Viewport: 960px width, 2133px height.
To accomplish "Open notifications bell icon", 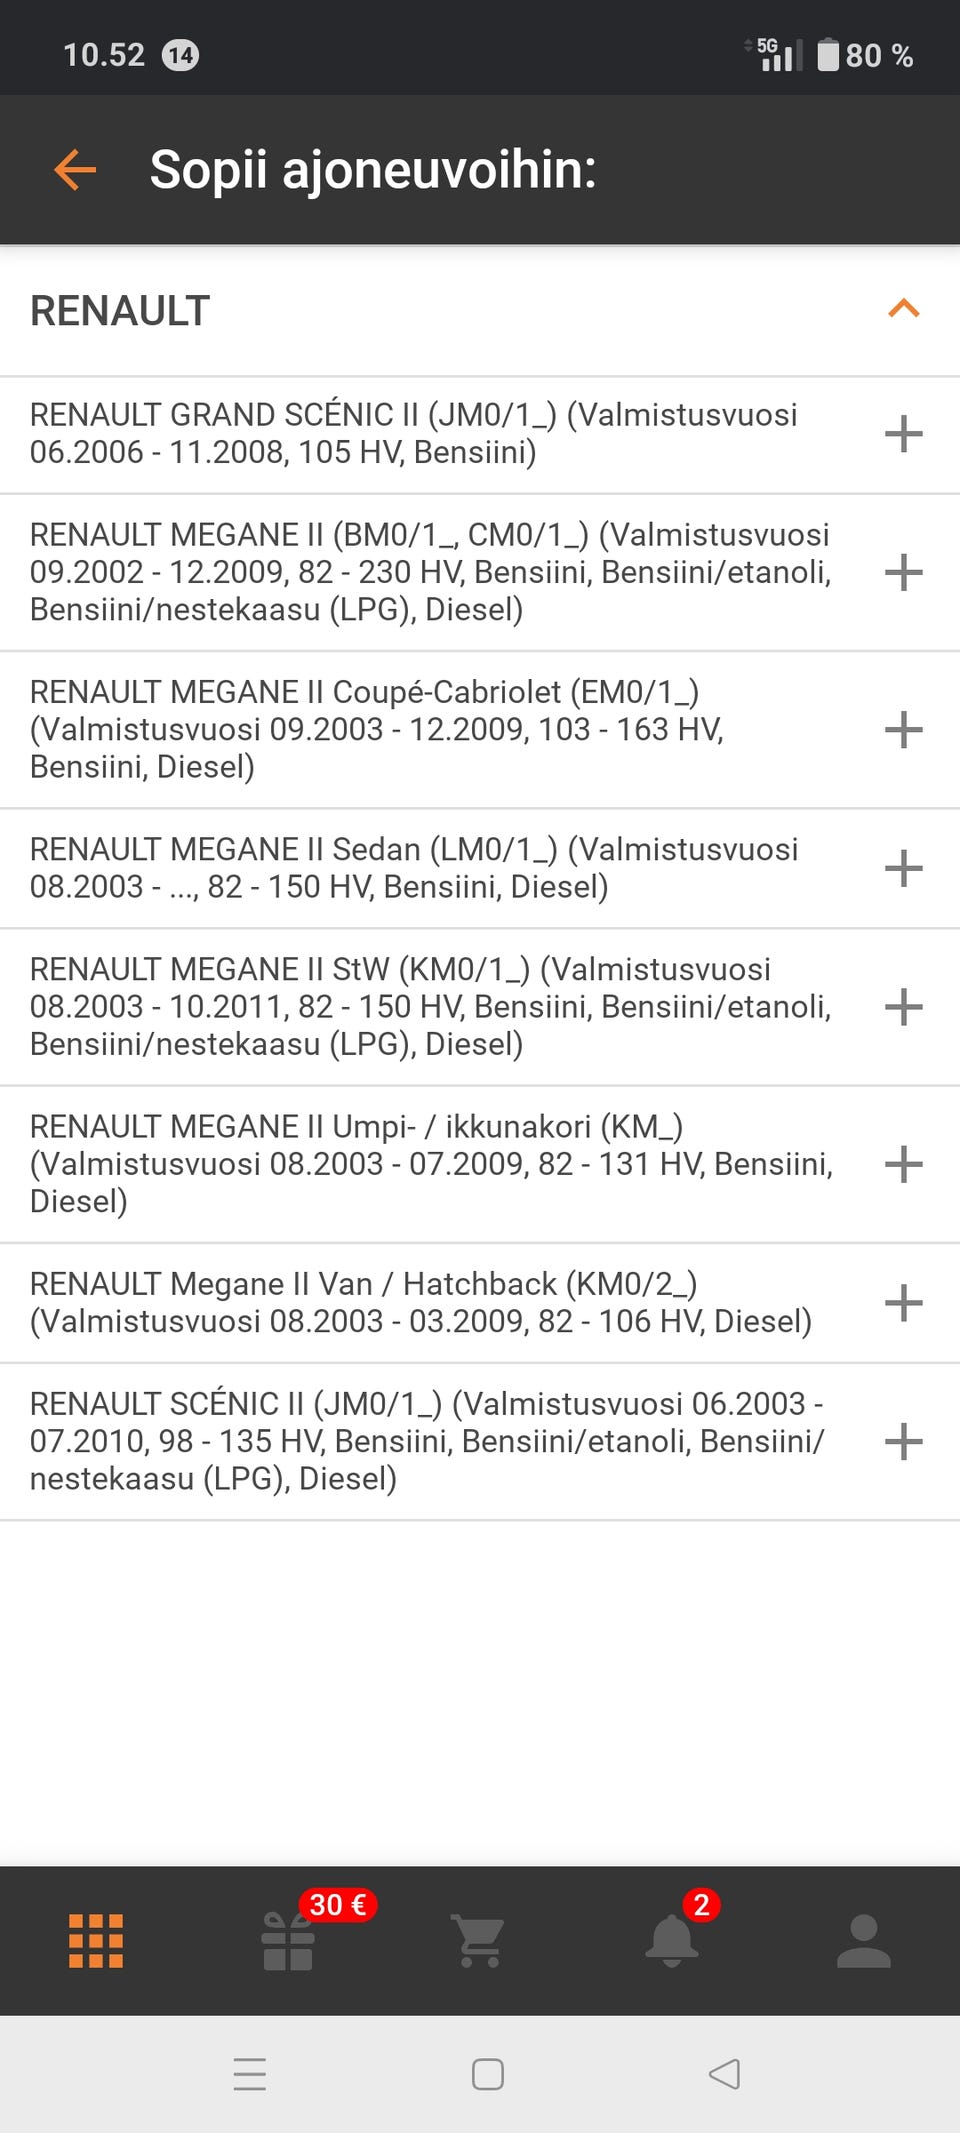I will coord(671,1941).
